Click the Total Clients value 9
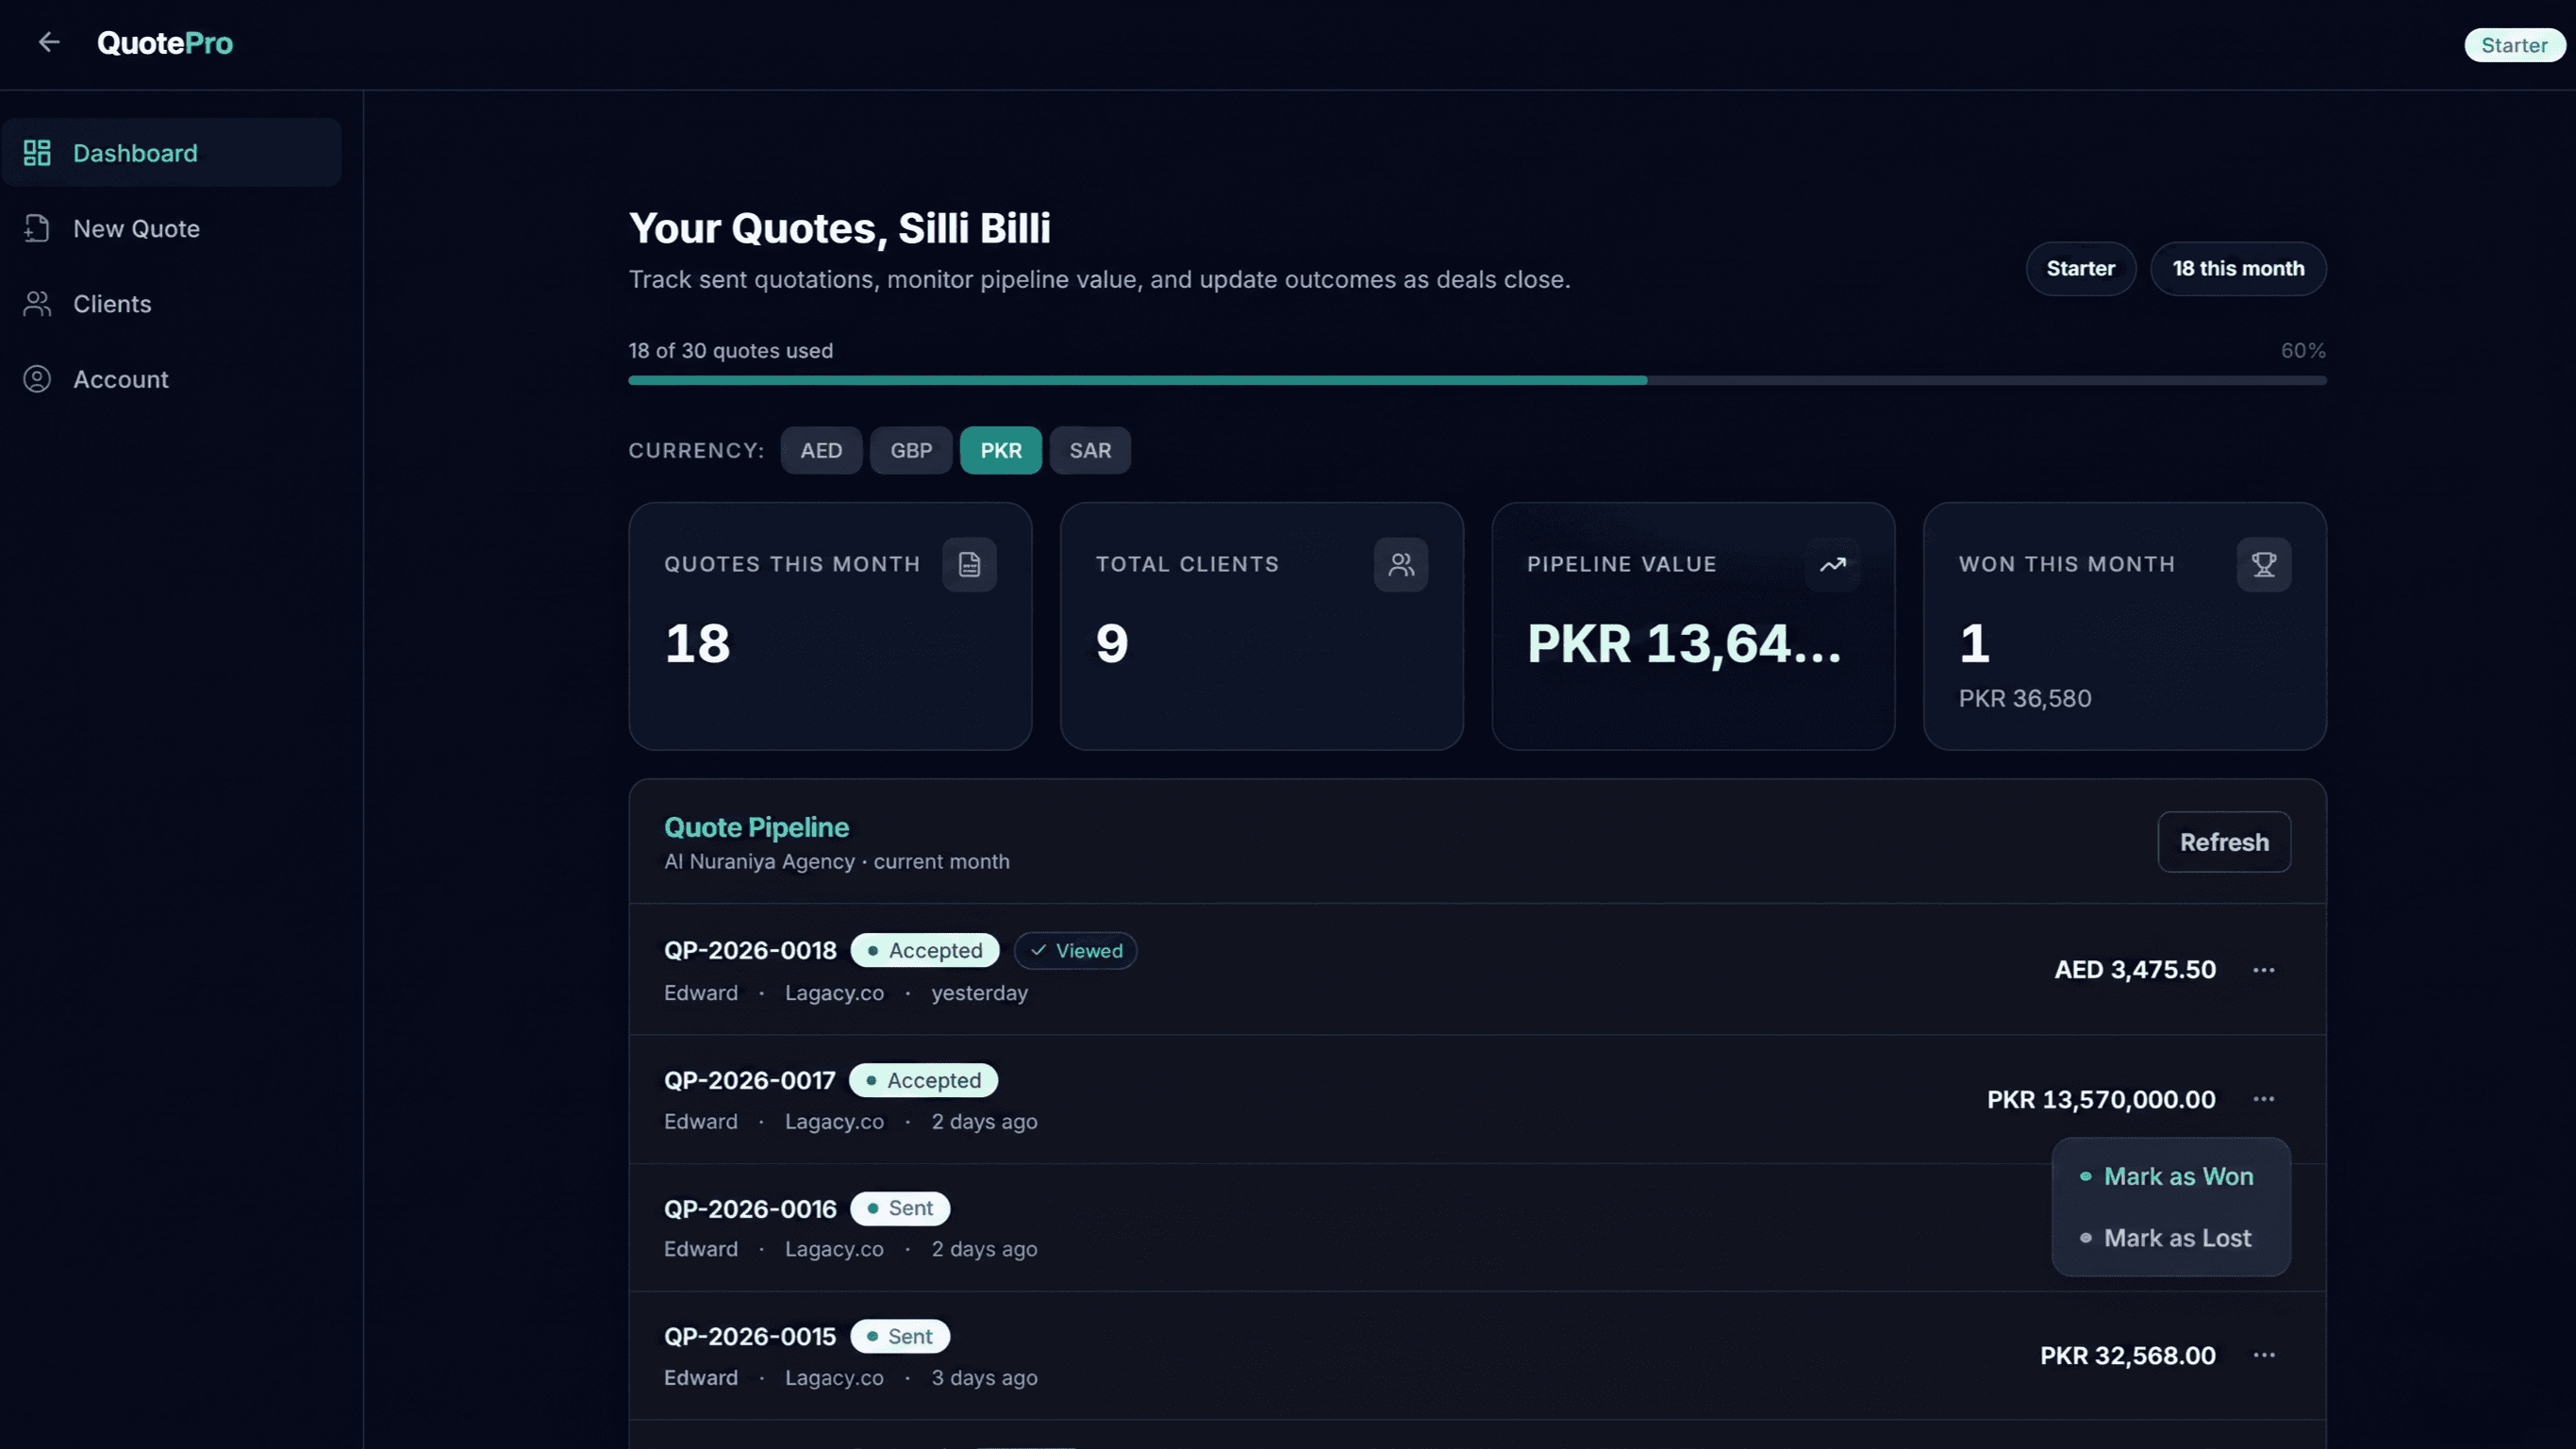The width and height of the screenshot is (2576, 1449). tap(1112, 643)
